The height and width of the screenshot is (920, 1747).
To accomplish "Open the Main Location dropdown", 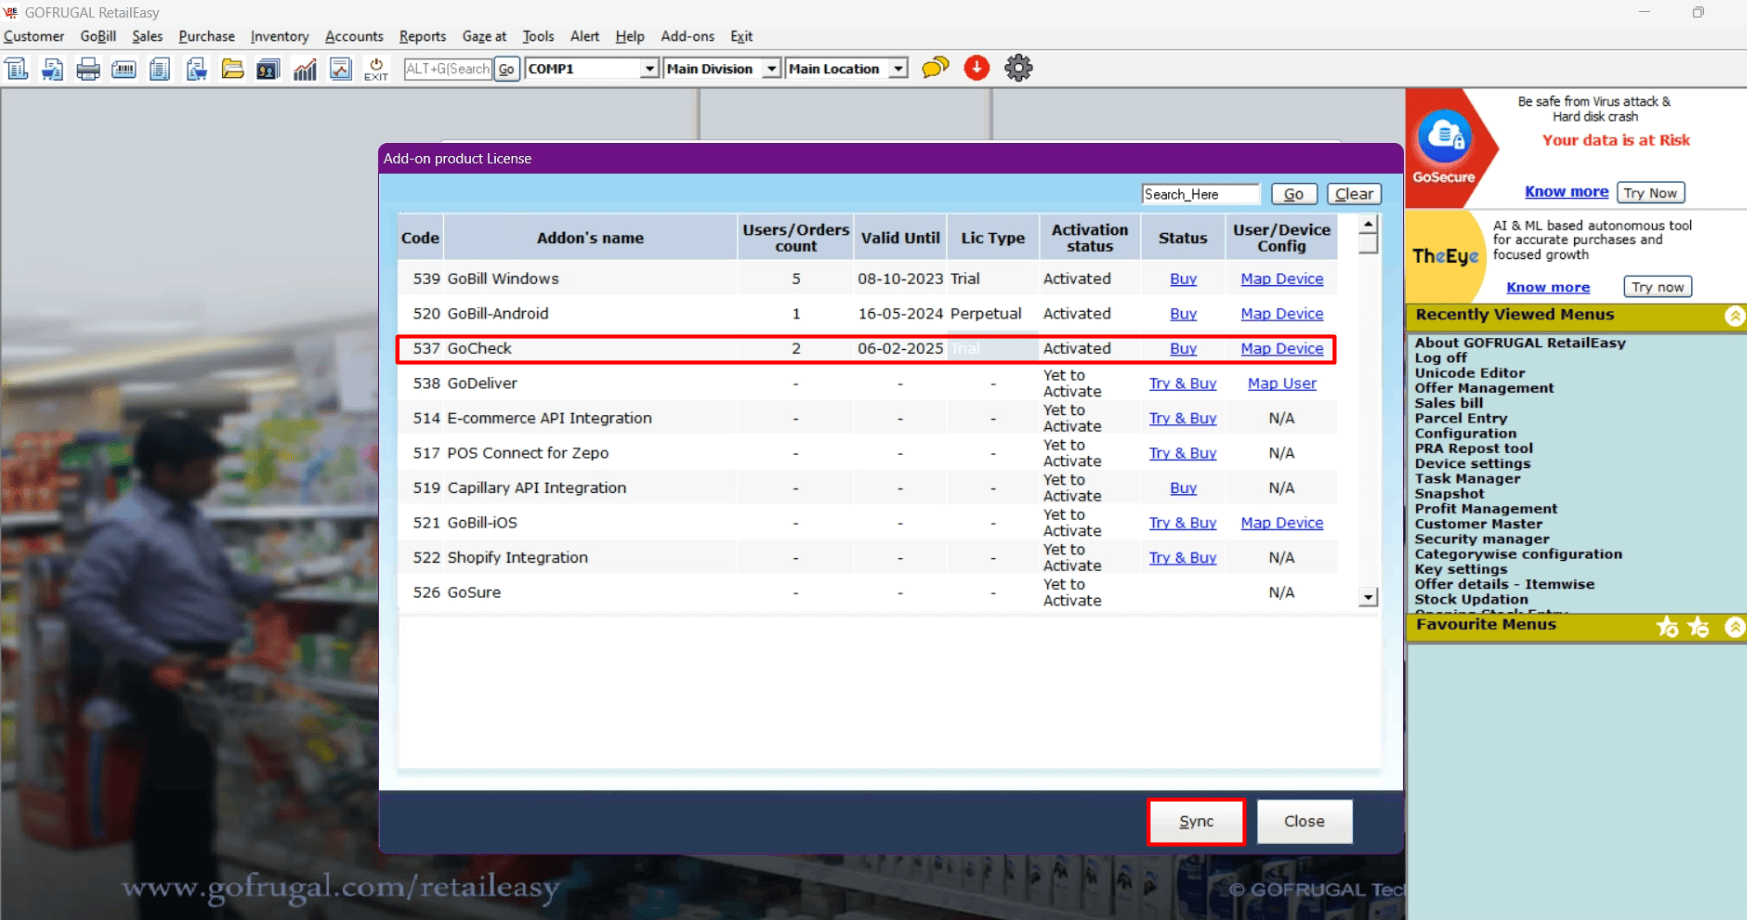I will 898,69.
